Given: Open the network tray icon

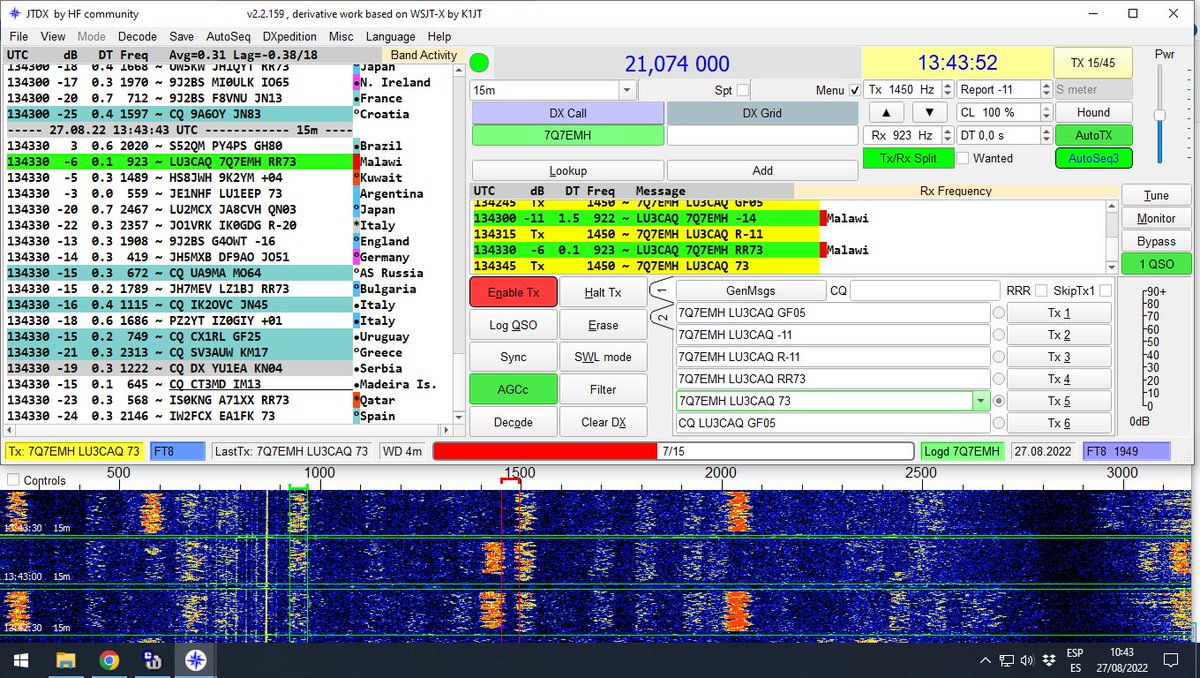Looking at the screenshot, I should coord(1007,660).
